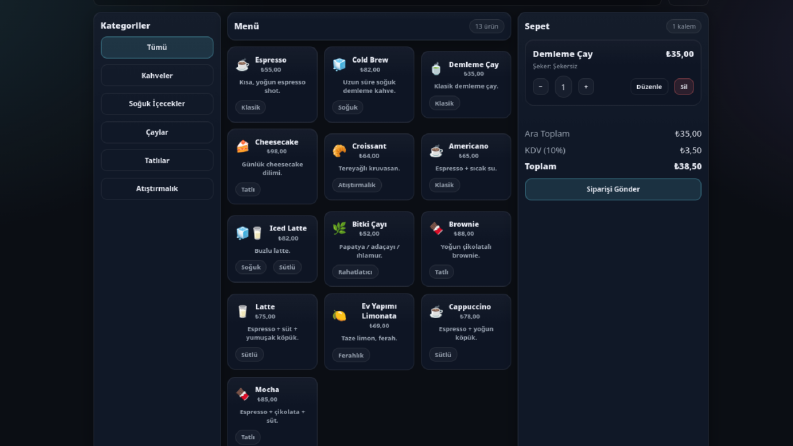Click the Ara Toplam label
This screenshot has height=446, width=793.
coord(547,134)
